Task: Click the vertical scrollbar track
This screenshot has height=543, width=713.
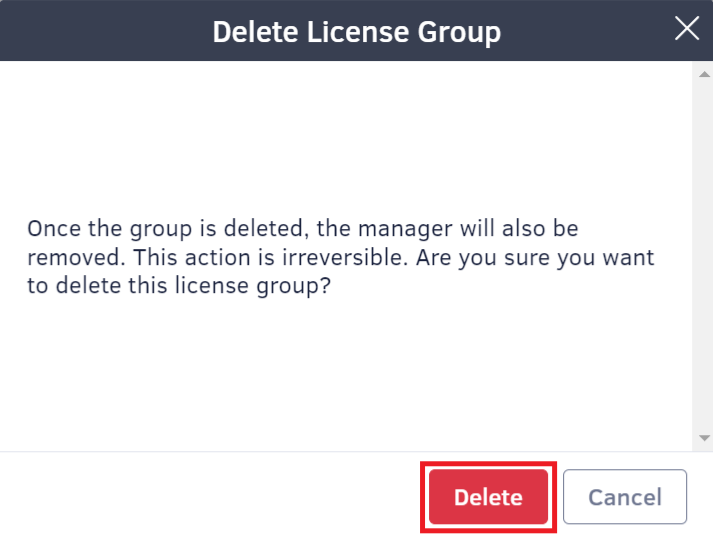Action: coord(704,250)
